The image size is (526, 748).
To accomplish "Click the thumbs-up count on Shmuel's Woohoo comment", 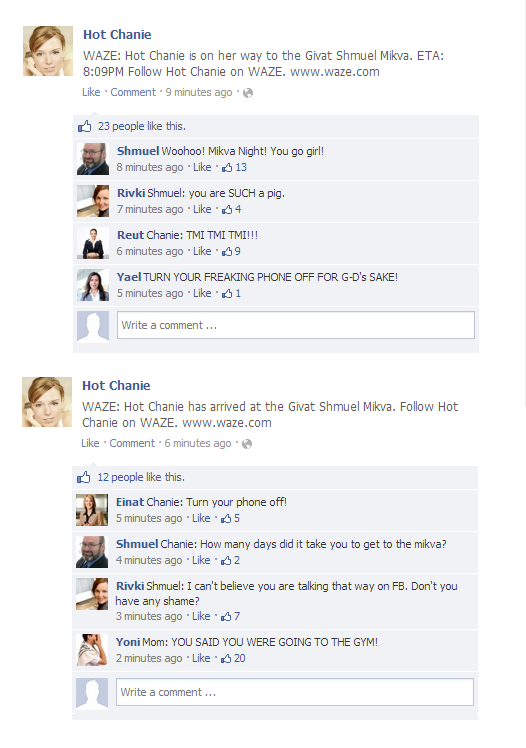I will pos(234,167).
